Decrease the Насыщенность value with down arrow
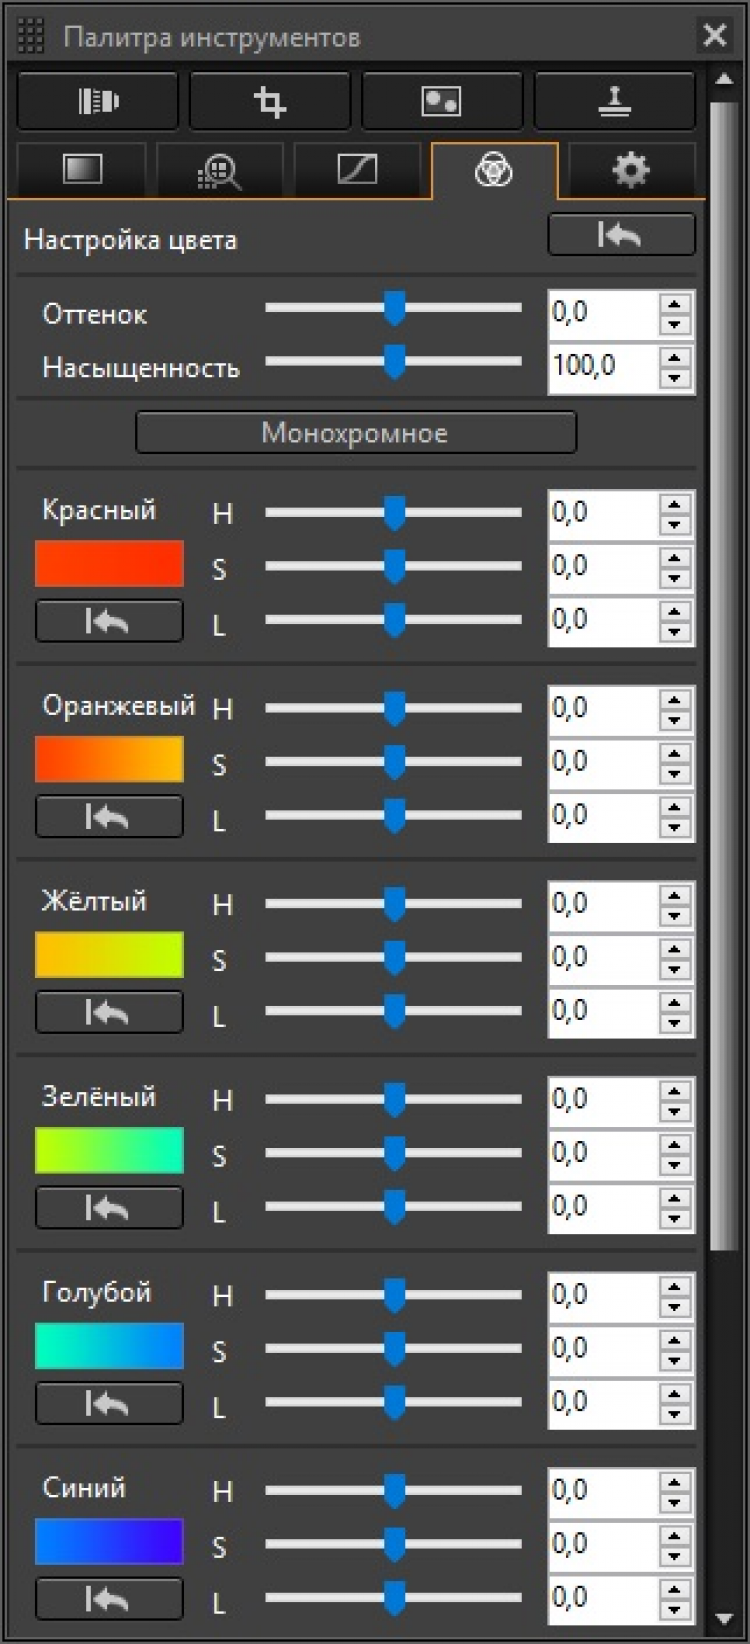This screenshot has height=1644, width=750. (675, 378)
